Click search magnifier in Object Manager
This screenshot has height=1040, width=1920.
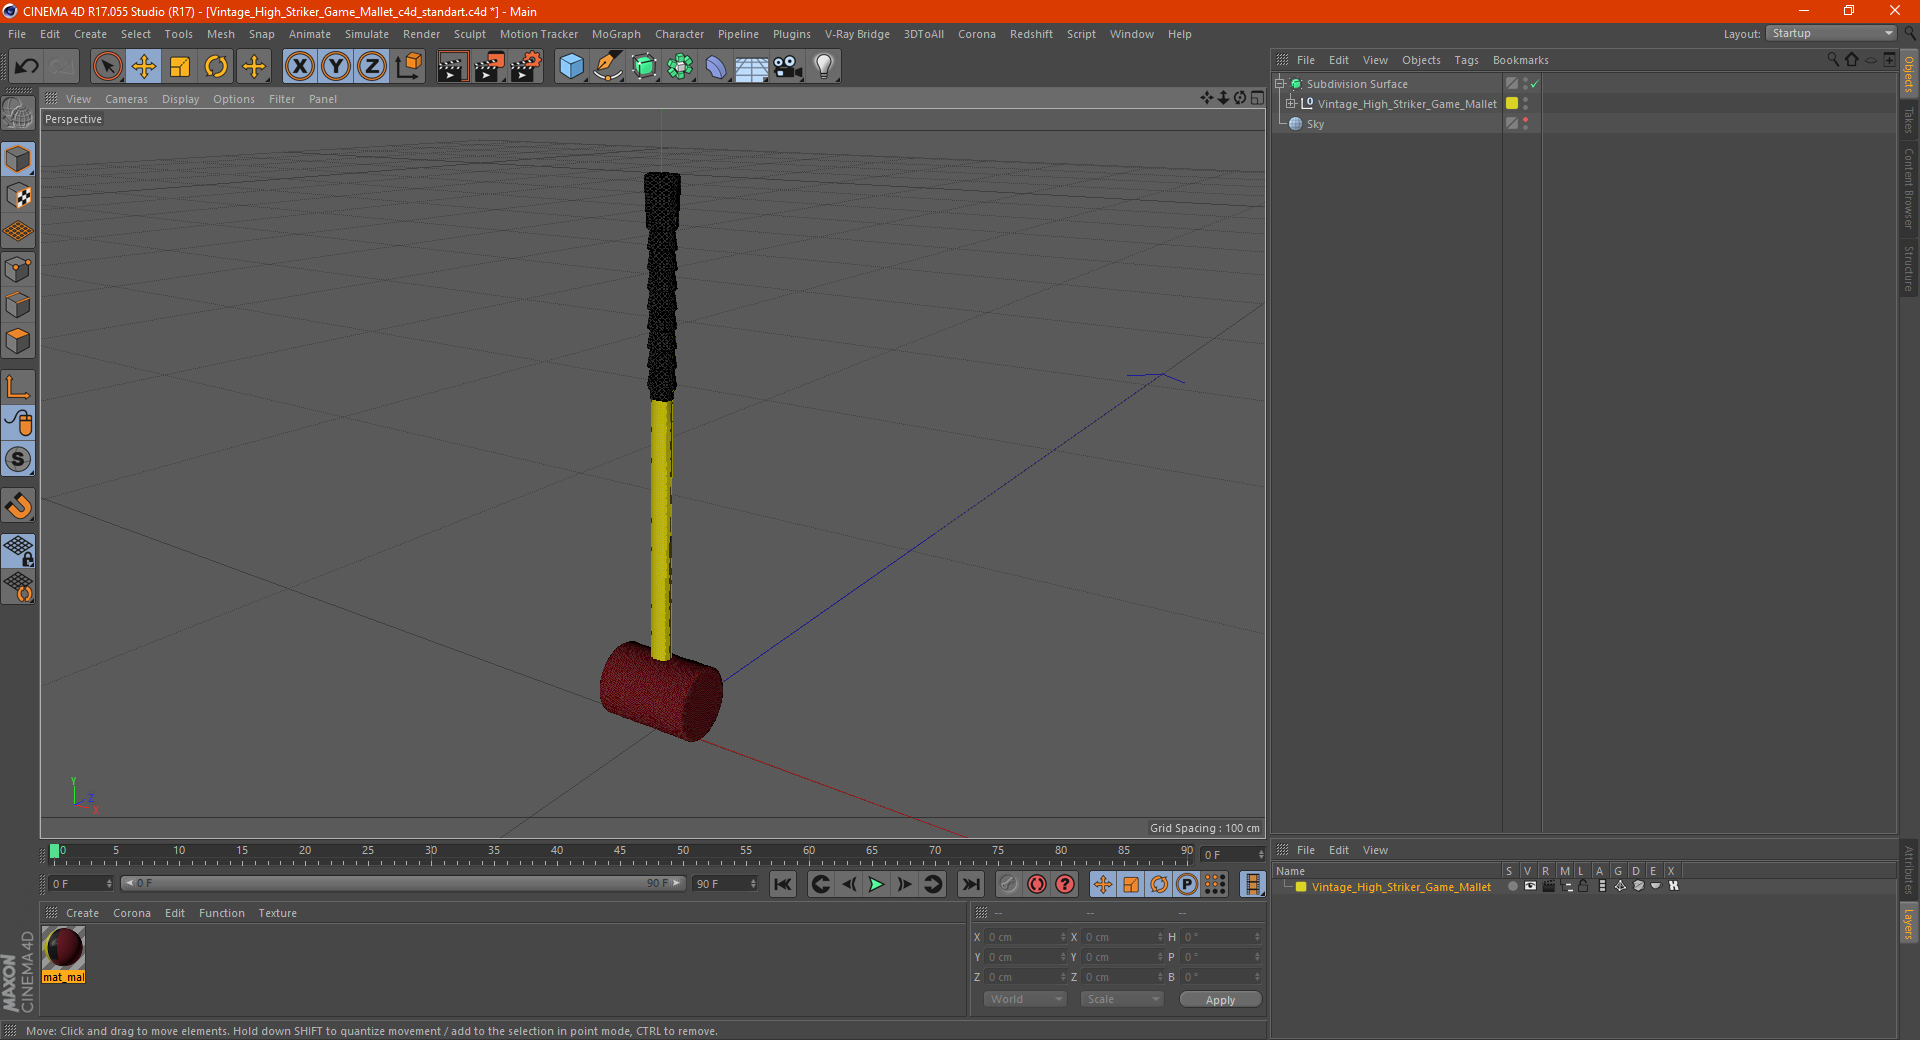click(x=1832, y=60)
